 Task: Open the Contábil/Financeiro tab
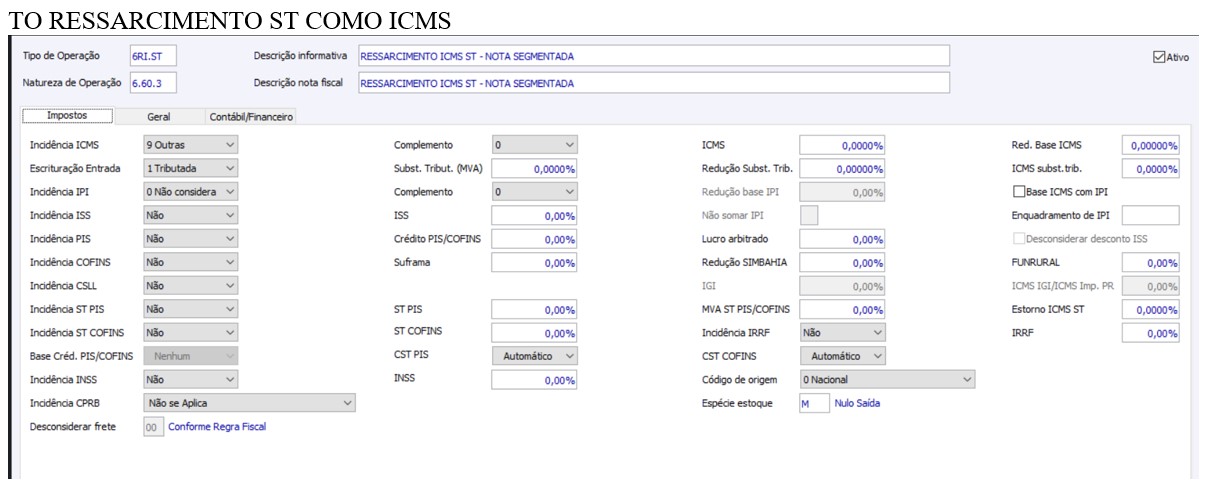(251, 117)
